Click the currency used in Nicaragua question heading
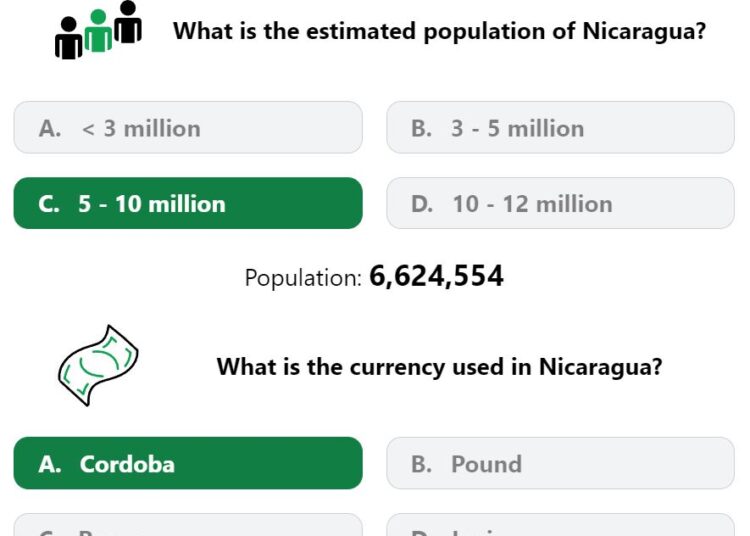Image resolution: width=750 pixels, height=536 pixels. [439, 367]
